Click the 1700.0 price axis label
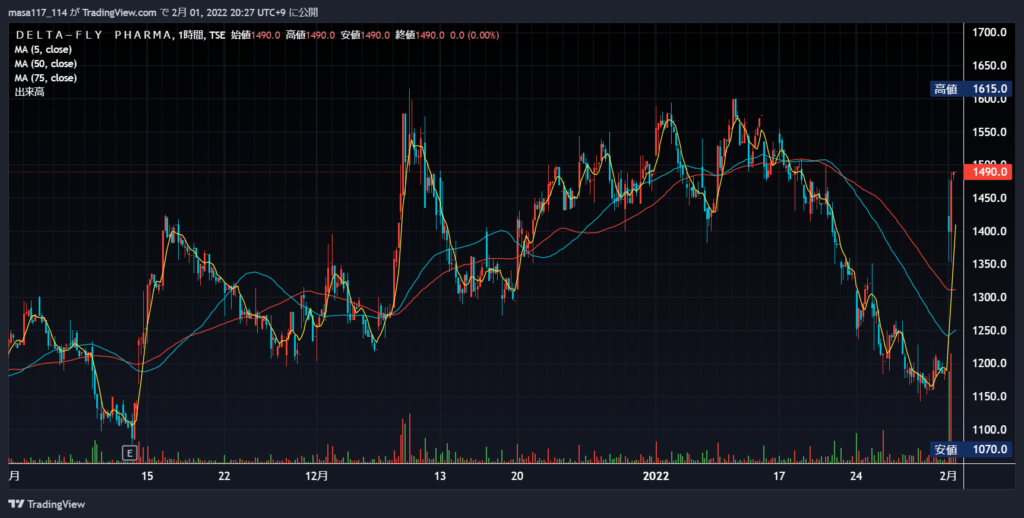This screenshot has width=1024, height=518. tap(989, 32)
